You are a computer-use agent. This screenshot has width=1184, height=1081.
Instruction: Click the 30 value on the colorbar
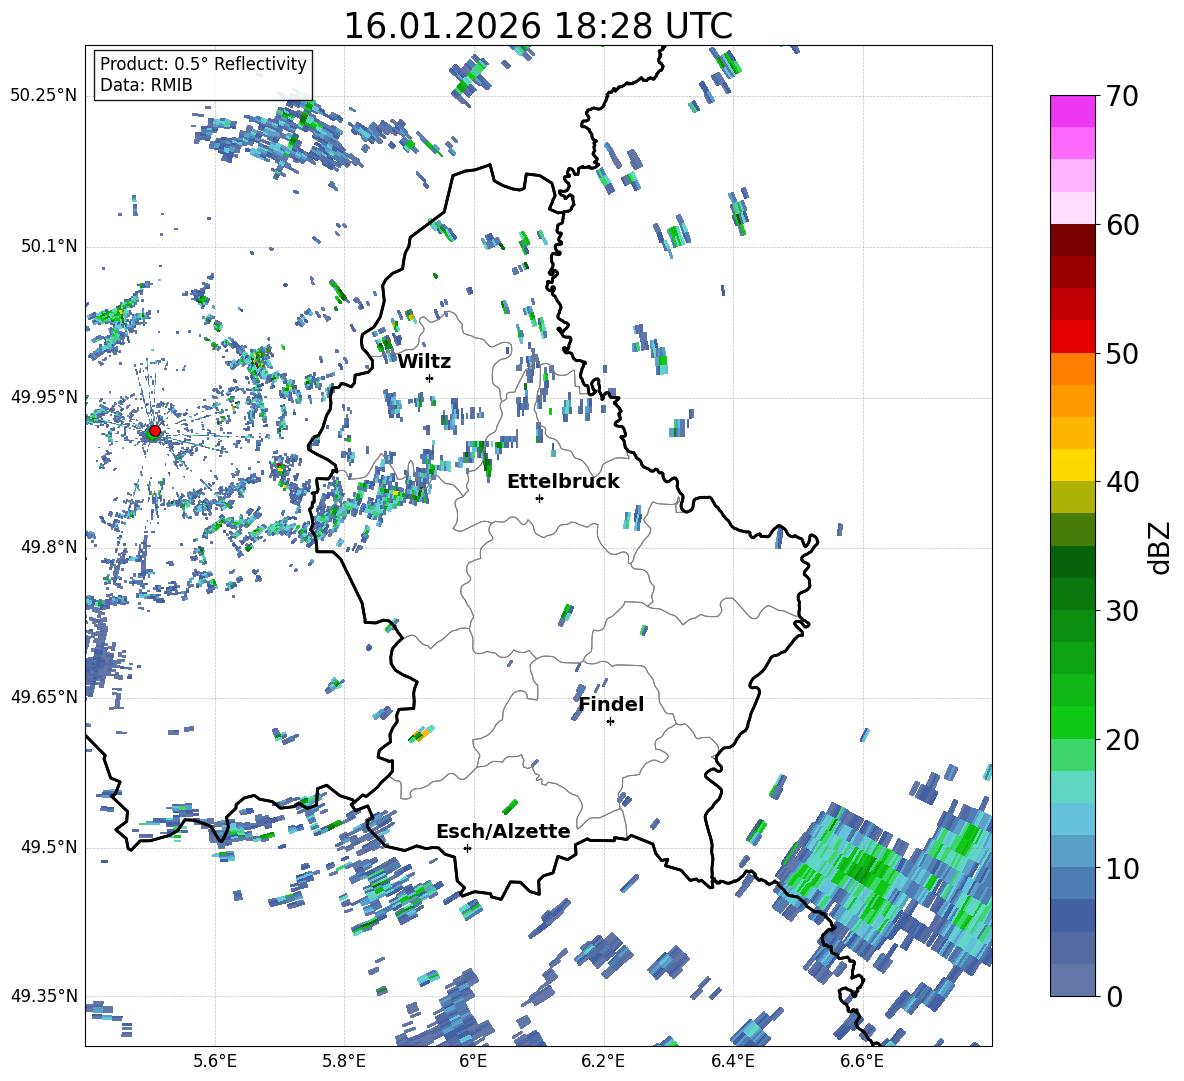tap(1122, 611)
